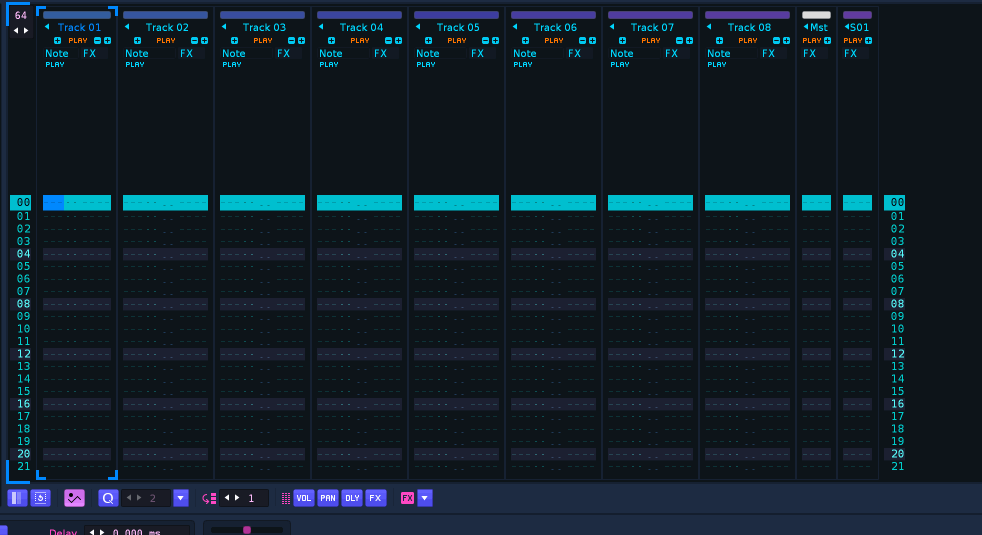This screenshot has height=535, width=982.
Task: Click the Q quantize icon
Action: [109, 497]
